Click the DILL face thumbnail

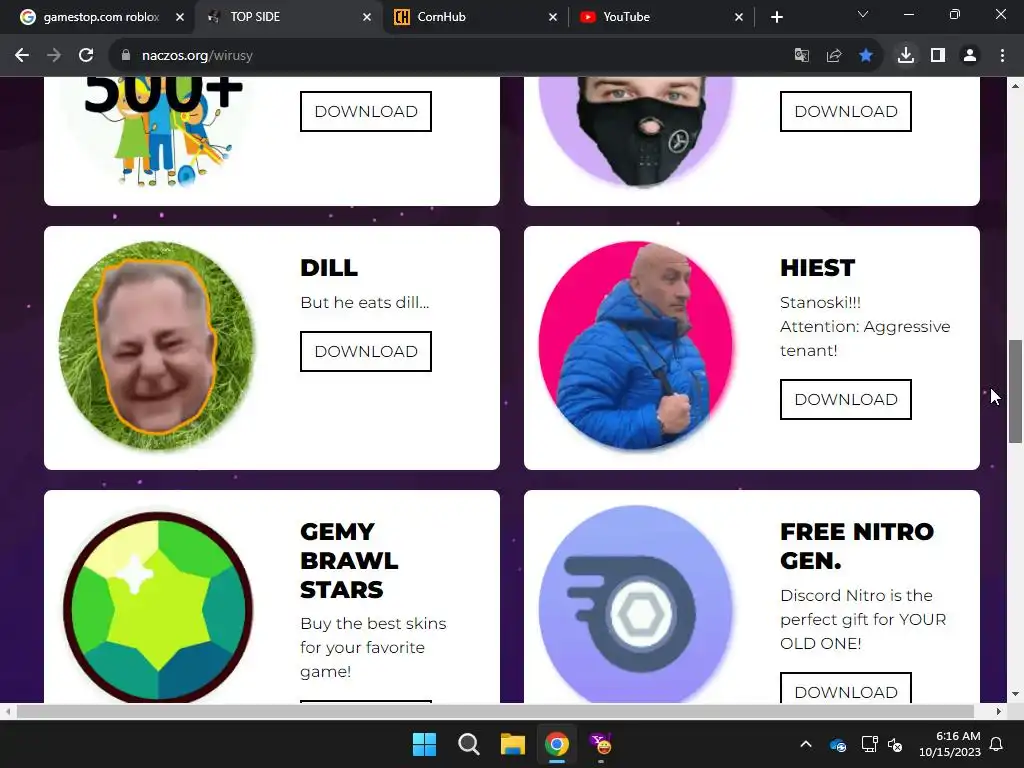(157, 346)
